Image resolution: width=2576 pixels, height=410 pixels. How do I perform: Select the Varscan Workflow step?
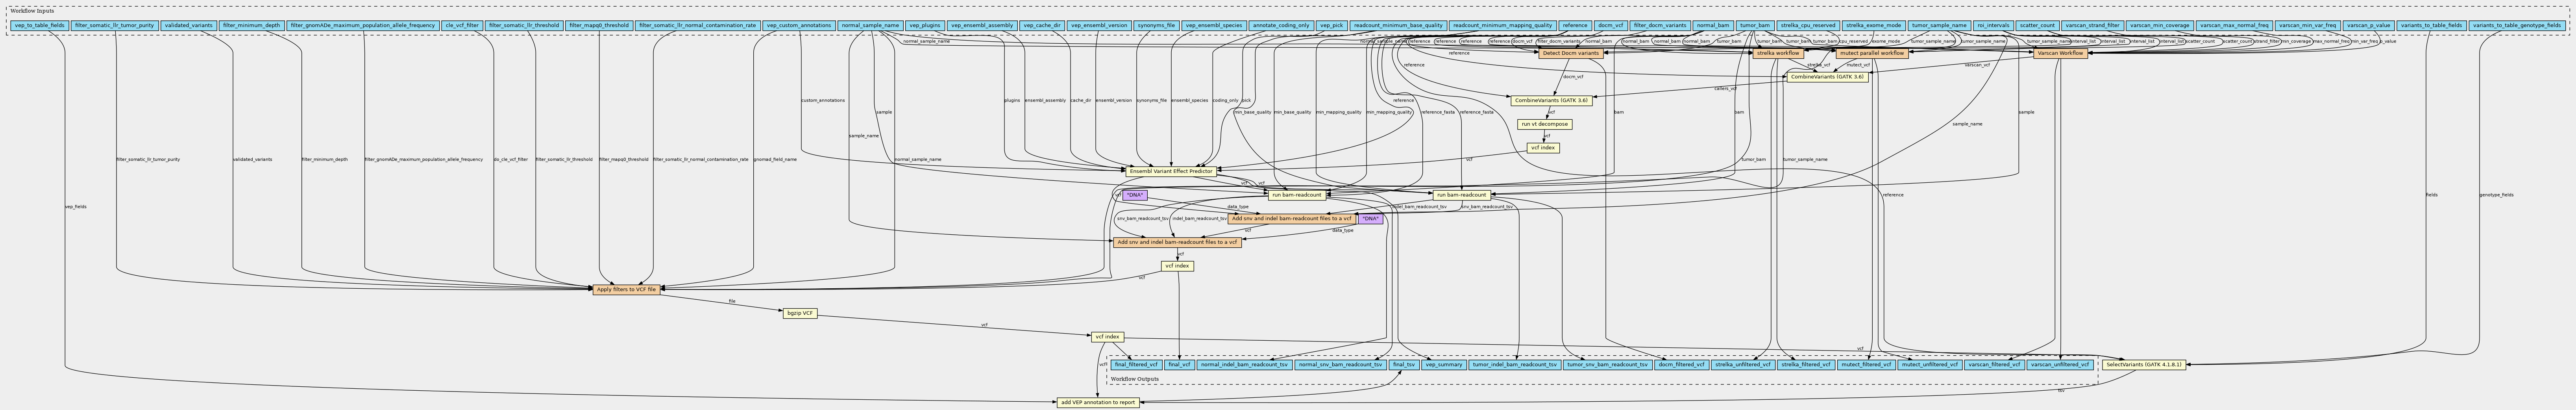pos(2060,53)
